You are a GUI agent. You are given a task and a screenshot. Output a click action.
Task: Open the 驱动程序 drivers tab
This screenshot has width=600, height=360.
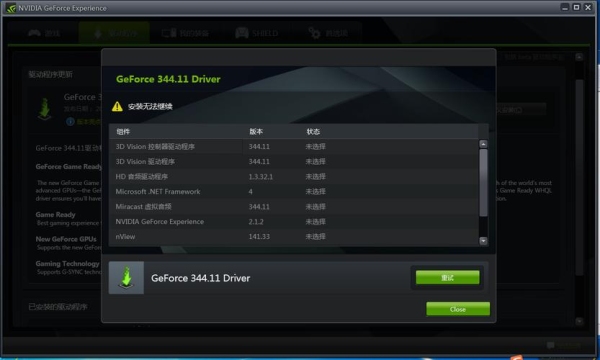114,33
